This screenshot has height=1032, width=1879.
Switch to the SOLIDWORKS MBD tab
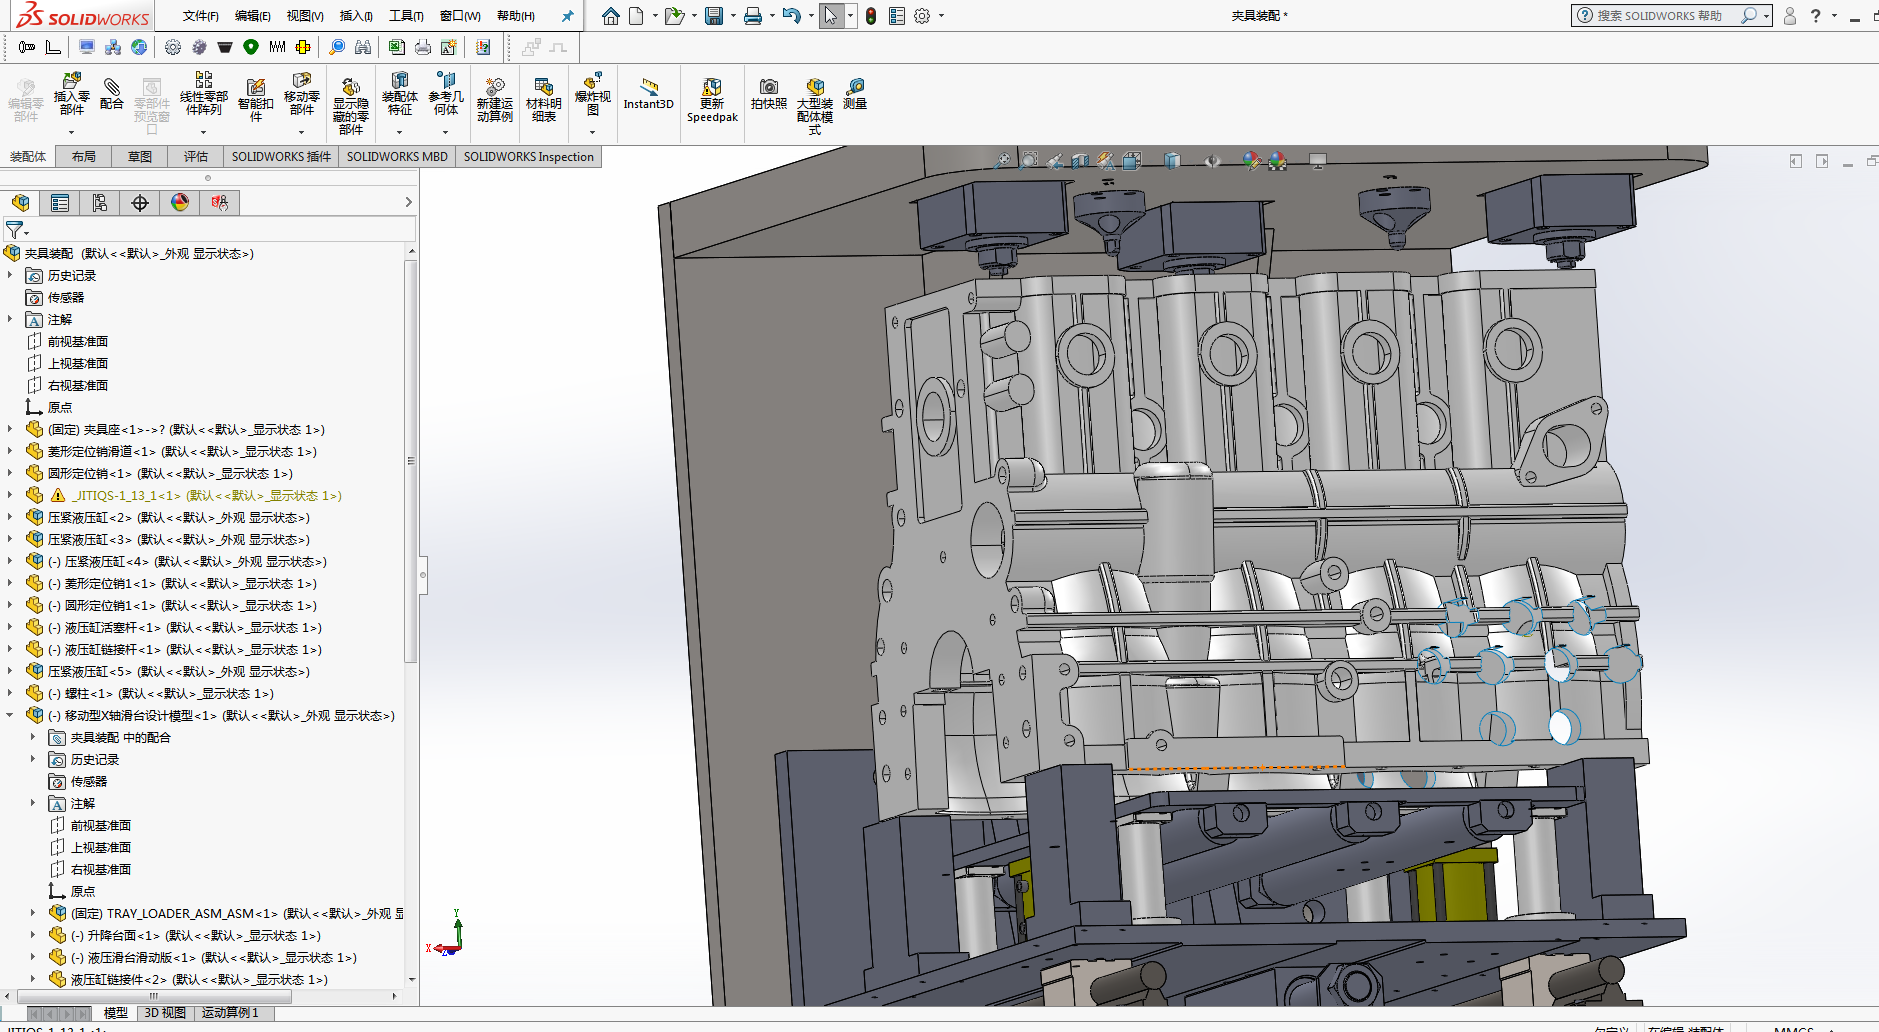click(x=397, y=157)
